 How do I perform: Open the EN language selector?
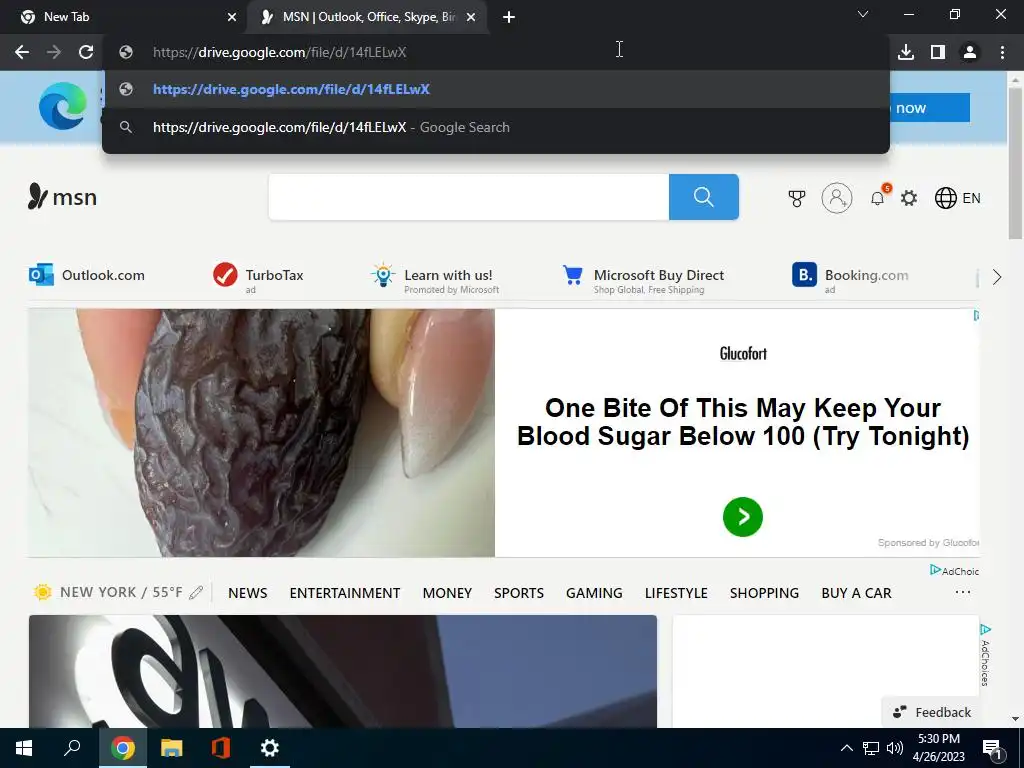[x=957, y=198]
